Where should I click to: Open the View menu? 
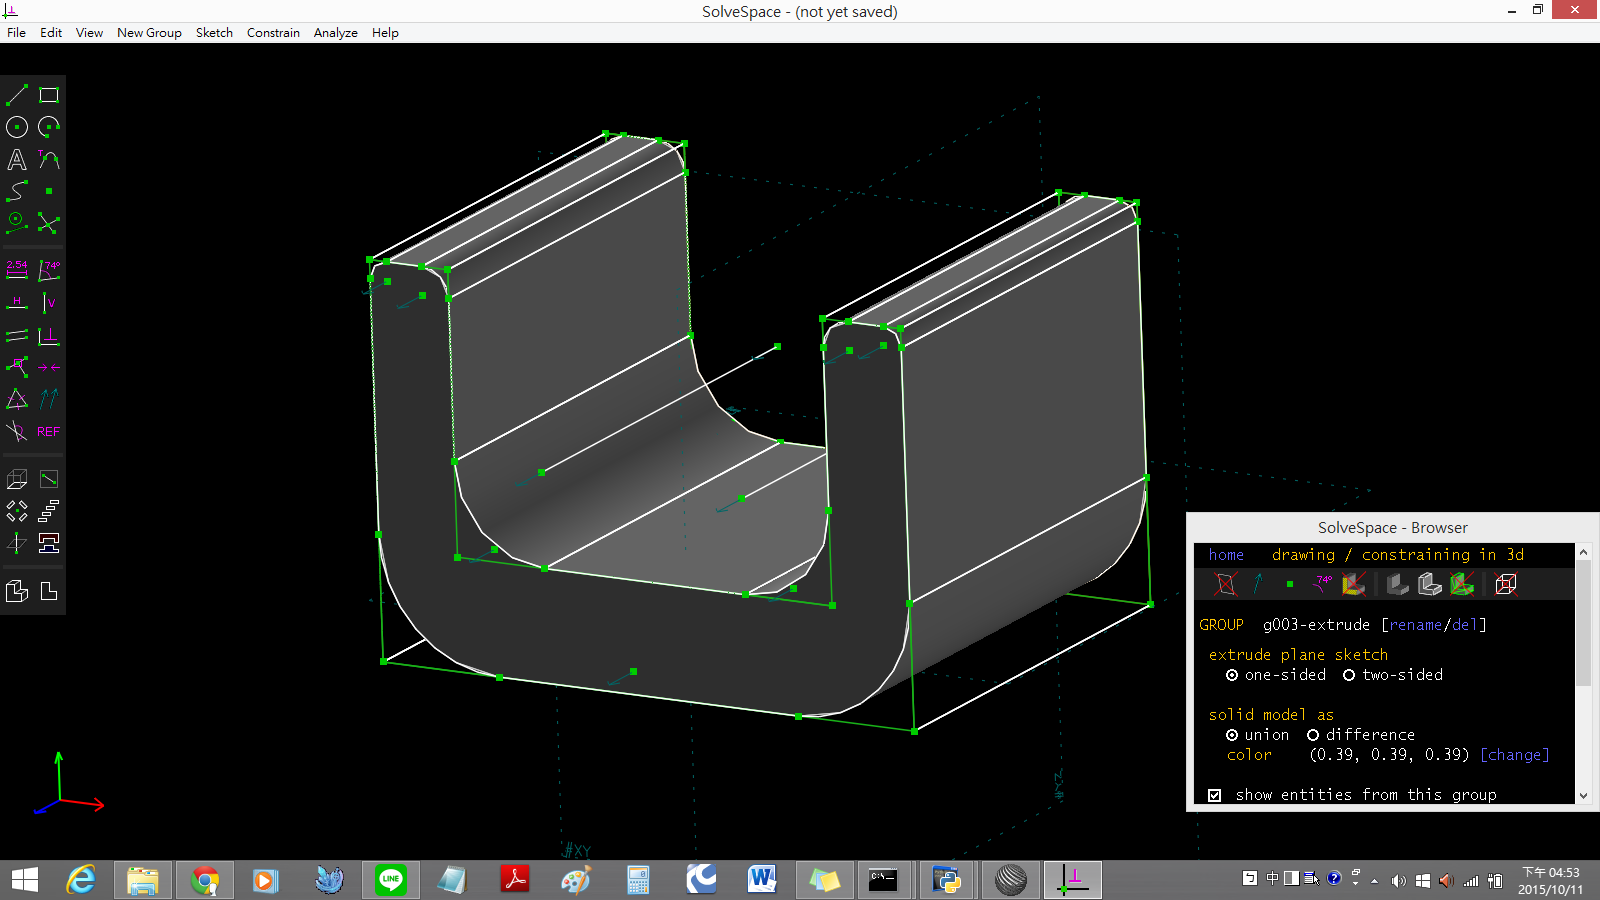[89, 32]
